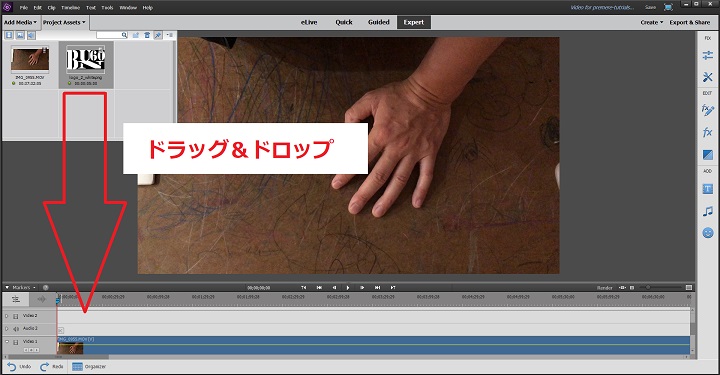Switch to the Guided tab
This screenshot has width=720, height=375.
pos(379,22)
